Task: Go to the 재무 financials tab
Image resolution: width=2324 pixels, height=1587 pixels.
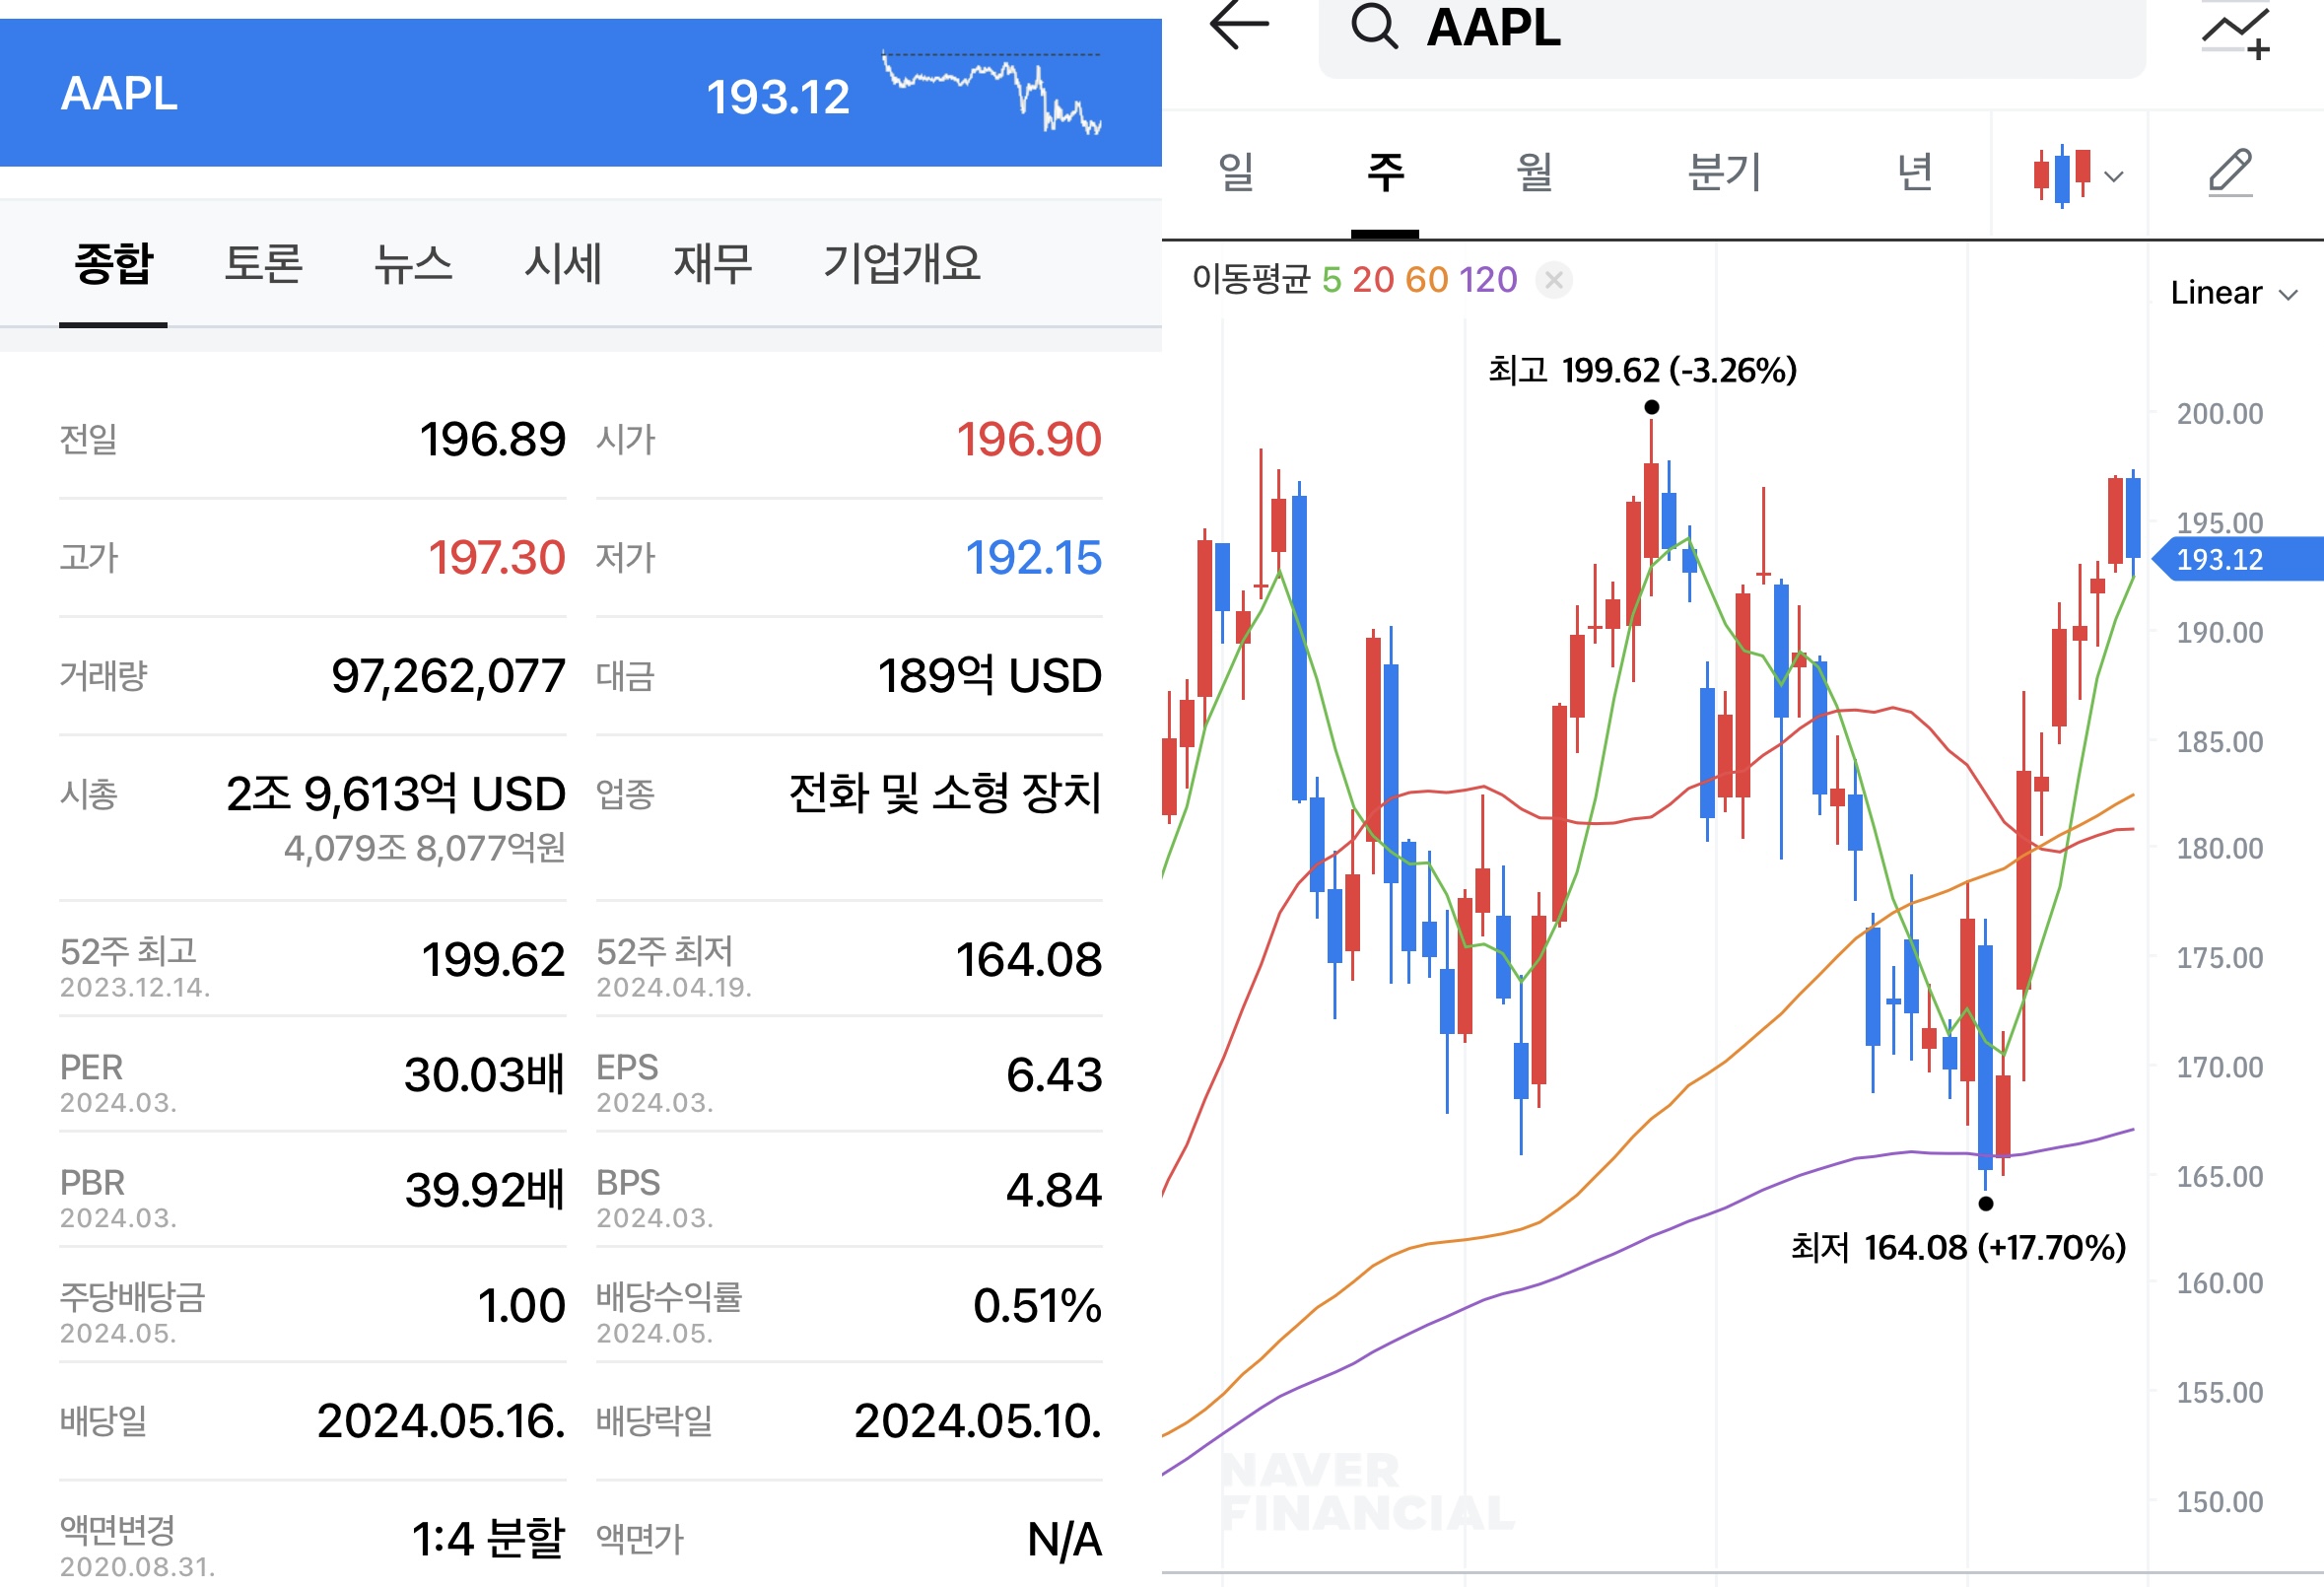Action: tap(712, 263)
